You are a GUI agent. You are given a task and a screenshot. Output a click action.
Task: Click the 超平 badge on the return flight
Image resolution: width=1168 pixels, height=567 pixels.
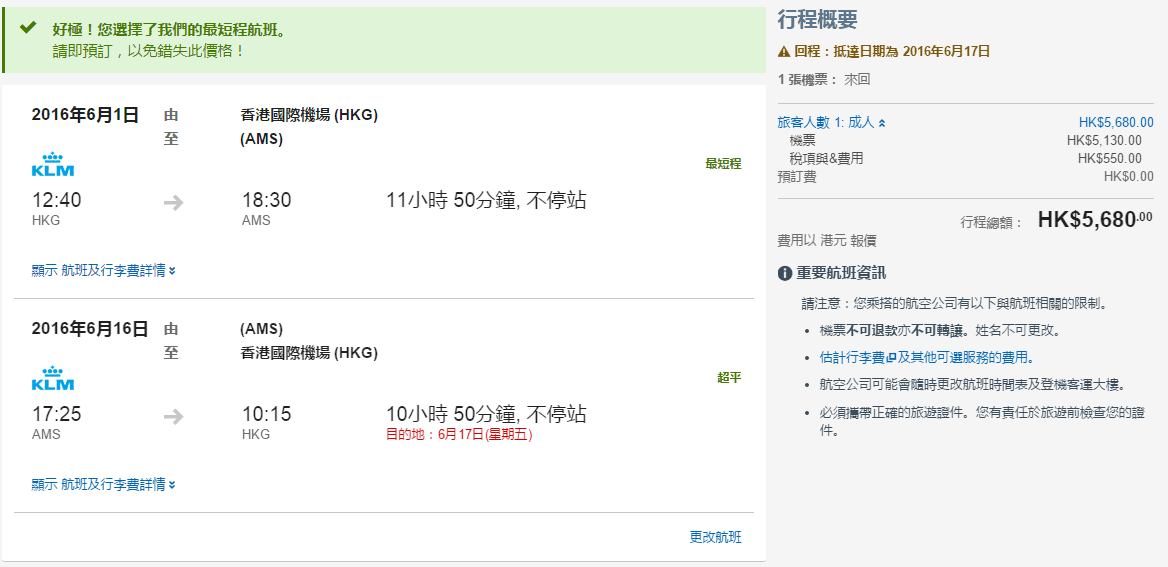[x=729, y=378]
